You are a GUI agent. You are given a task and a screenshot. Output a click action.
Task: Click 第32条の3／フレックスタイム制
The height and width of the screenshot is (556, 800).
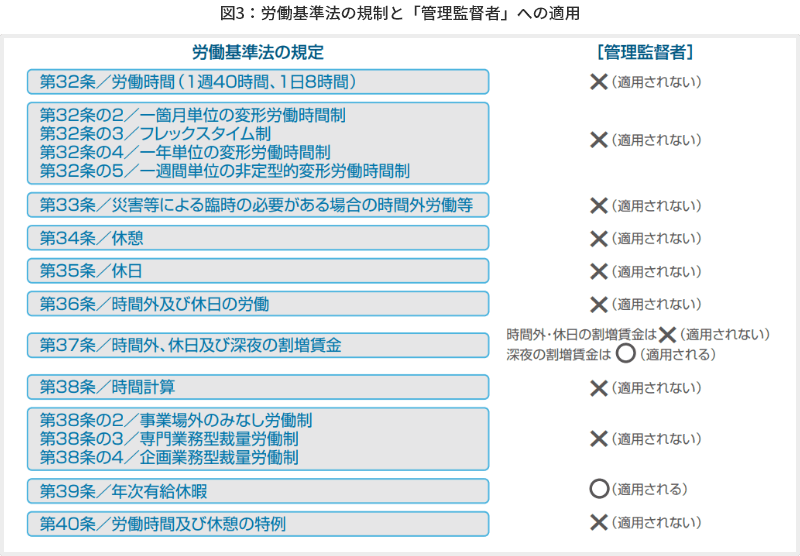(x=155, y=134)
